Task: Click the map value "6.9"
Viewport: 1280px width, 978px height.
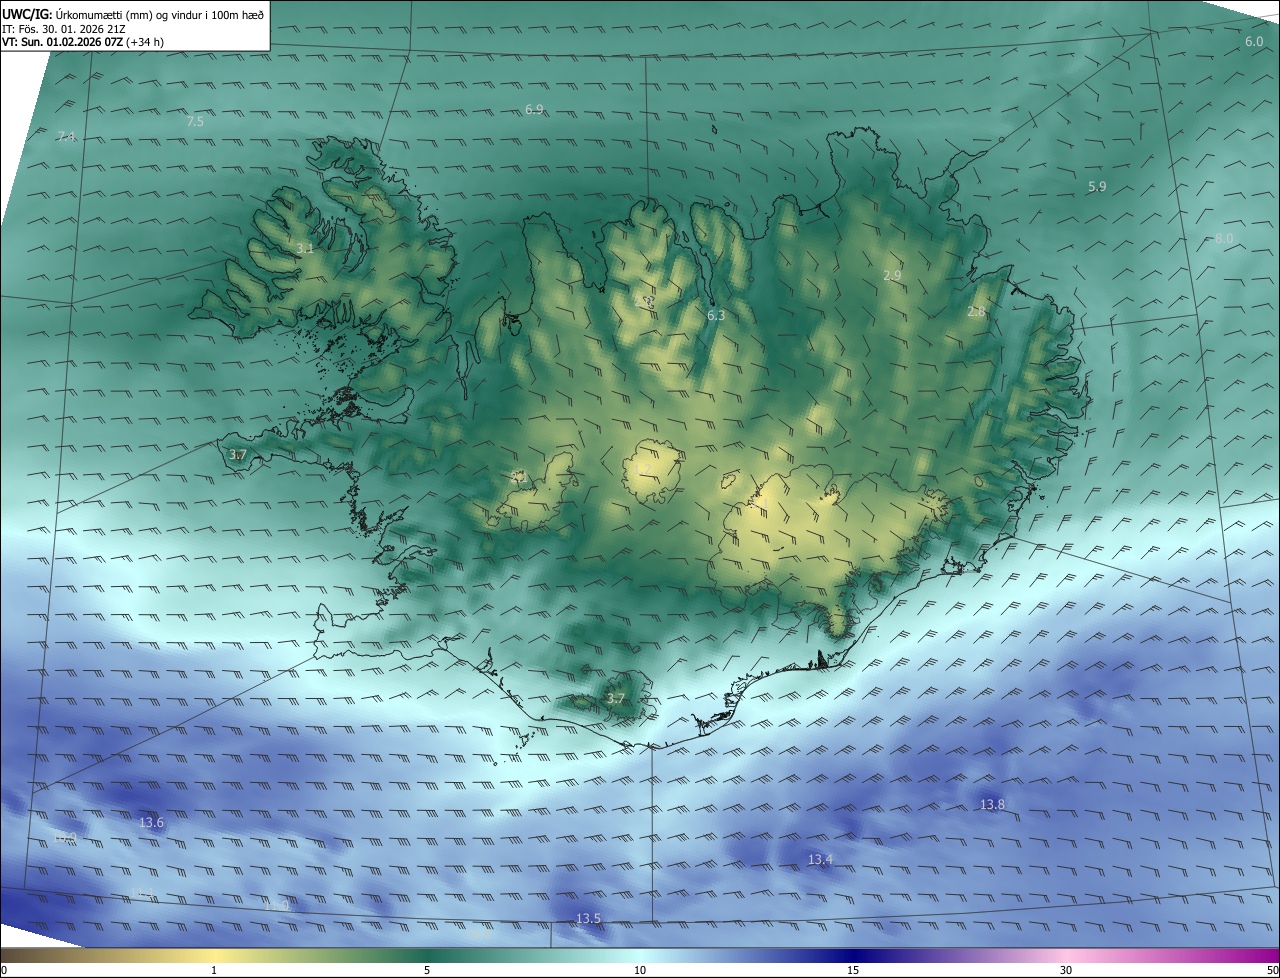Action: 534,109
